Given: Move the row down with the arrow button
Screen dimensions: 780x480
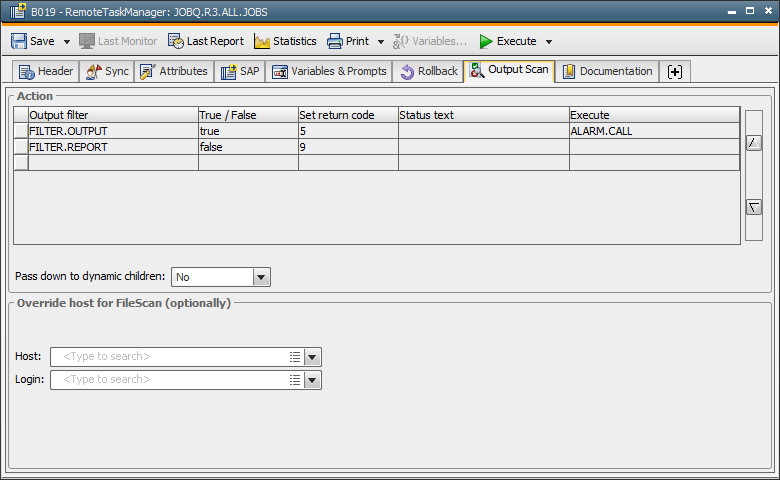Looking at the screenshot, I should click(754, 207).
